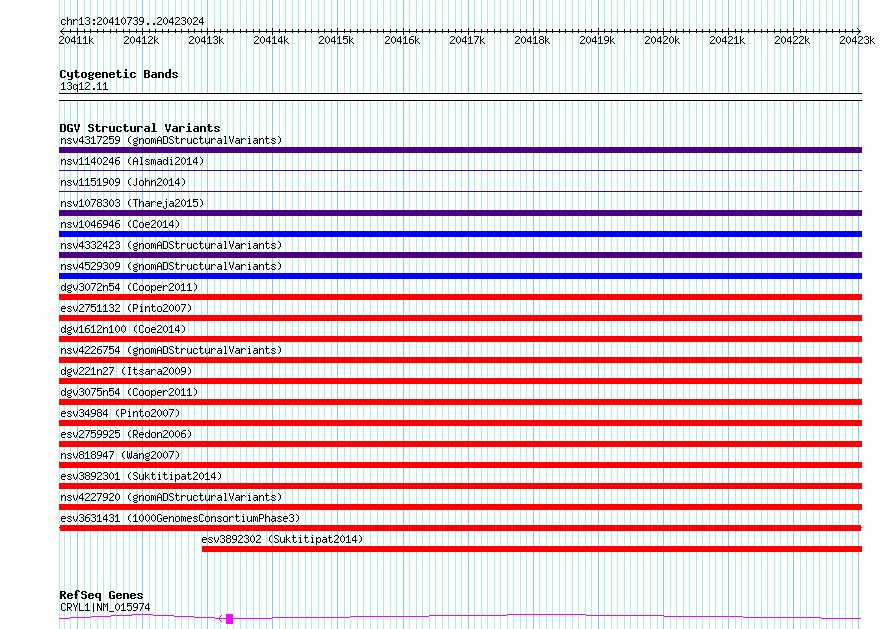Select the nsv4332423 gnomAD variant label
Viewport: 890px width, 629px height.
[x=171, y=245]
